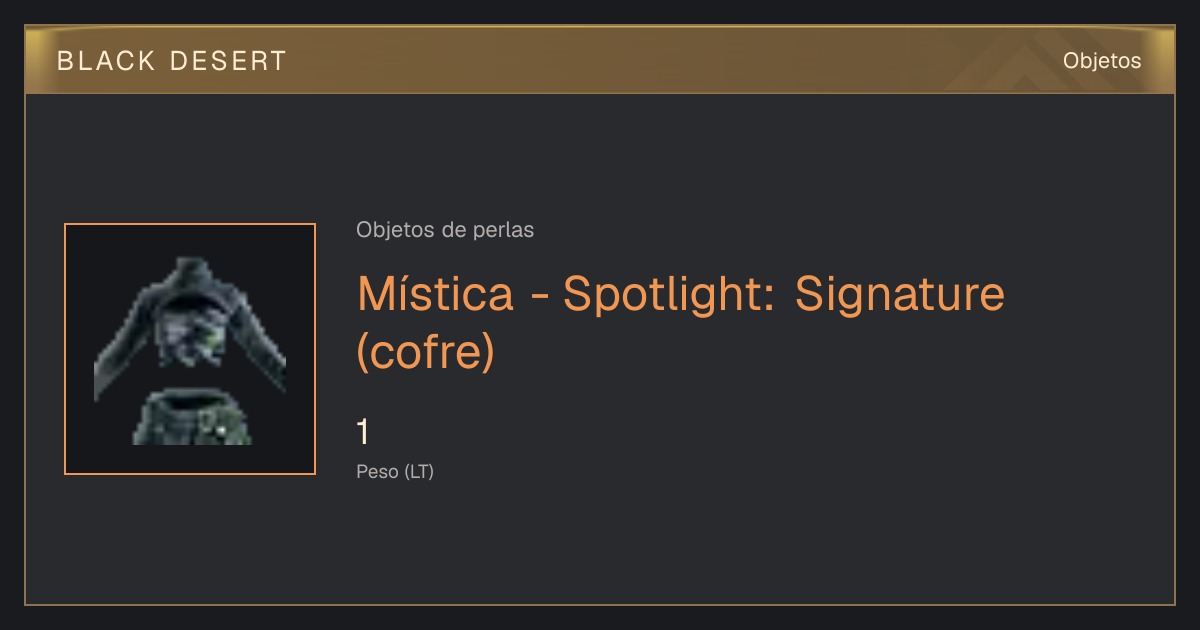The image size is (1200, 630).
Task: Click the skirt piece in item icon
Action: tap(192, 418)
